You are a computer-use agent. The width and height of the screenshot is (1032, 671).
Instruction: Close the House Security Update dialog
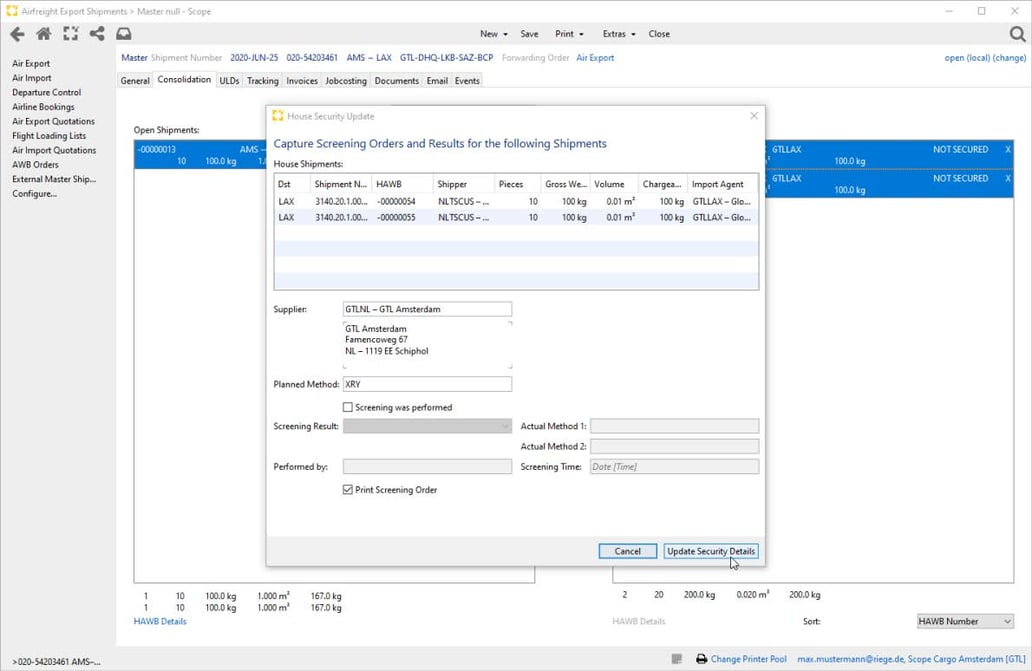click(754, 116)
